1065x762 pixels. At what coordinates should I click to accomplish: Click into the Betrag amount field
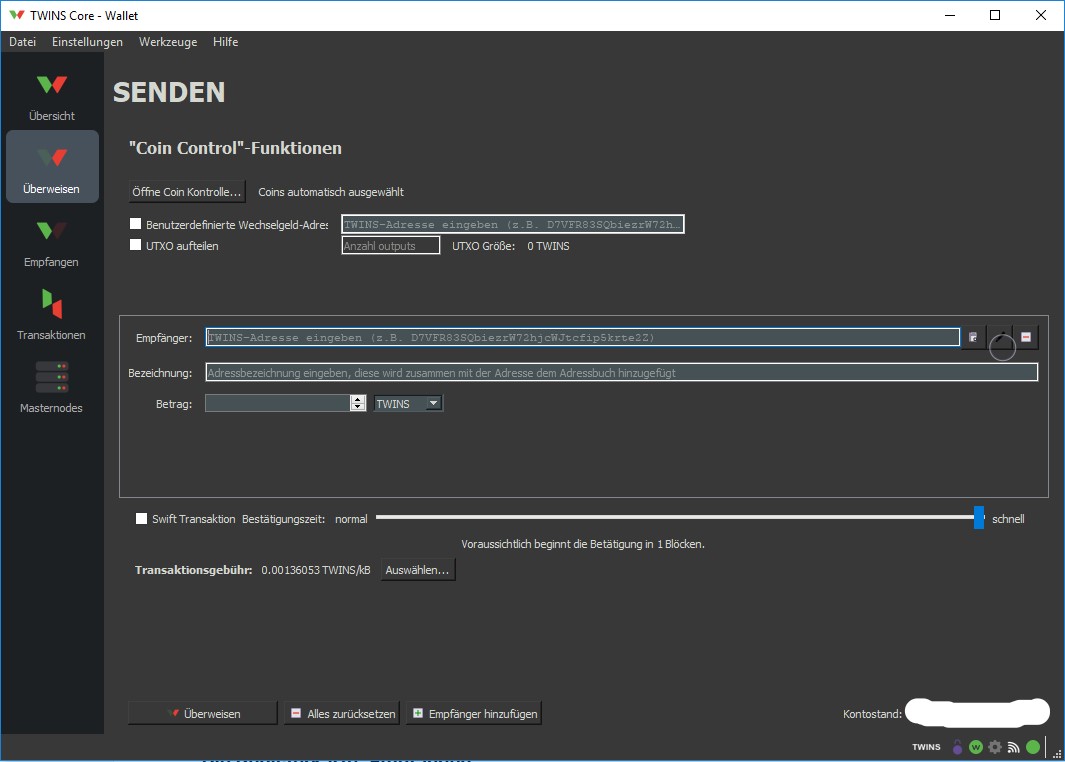coord(278,403)
